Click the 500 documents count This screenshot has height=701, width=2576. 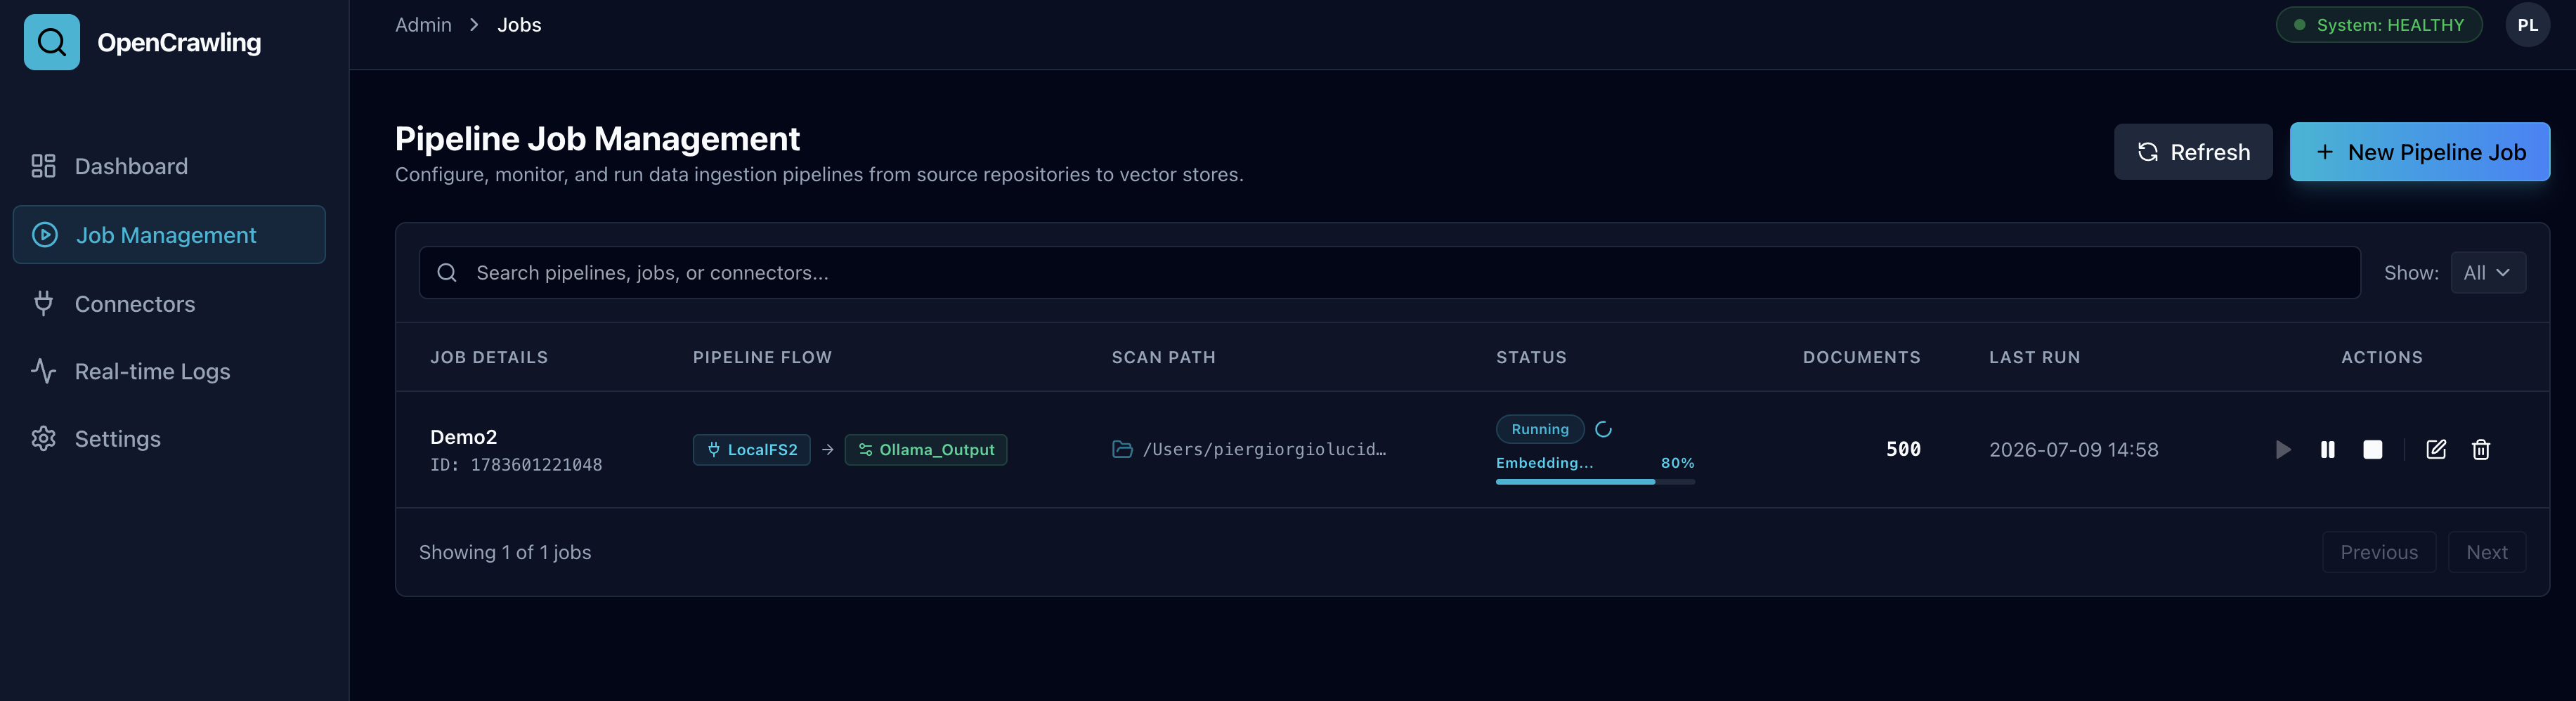1903,450
